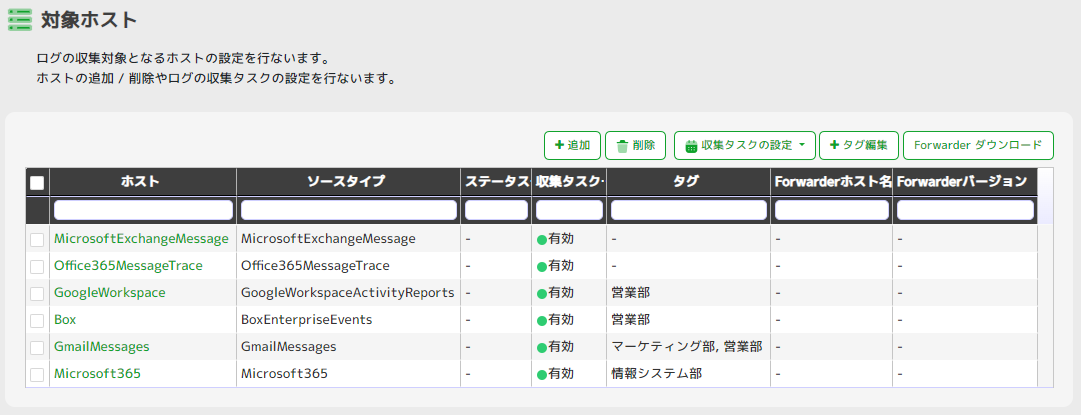This screenshot has width=1081, height=415.
Task: Open the GmailMessages host link
Action: click(101, 347)
